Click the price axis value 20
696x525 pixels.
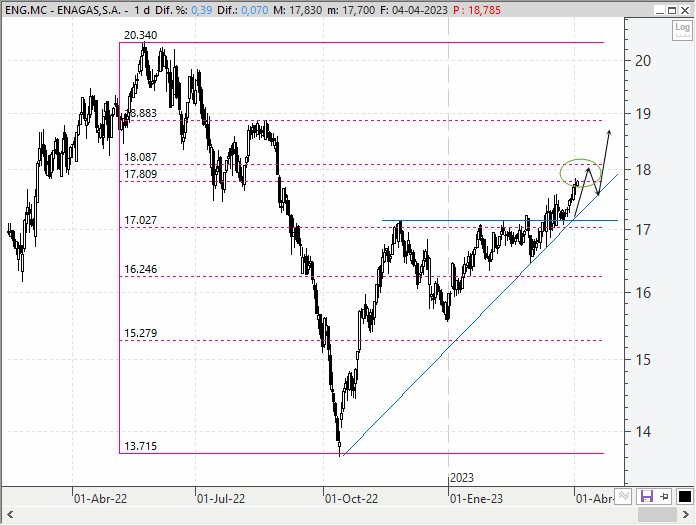(x=643, y=61)
